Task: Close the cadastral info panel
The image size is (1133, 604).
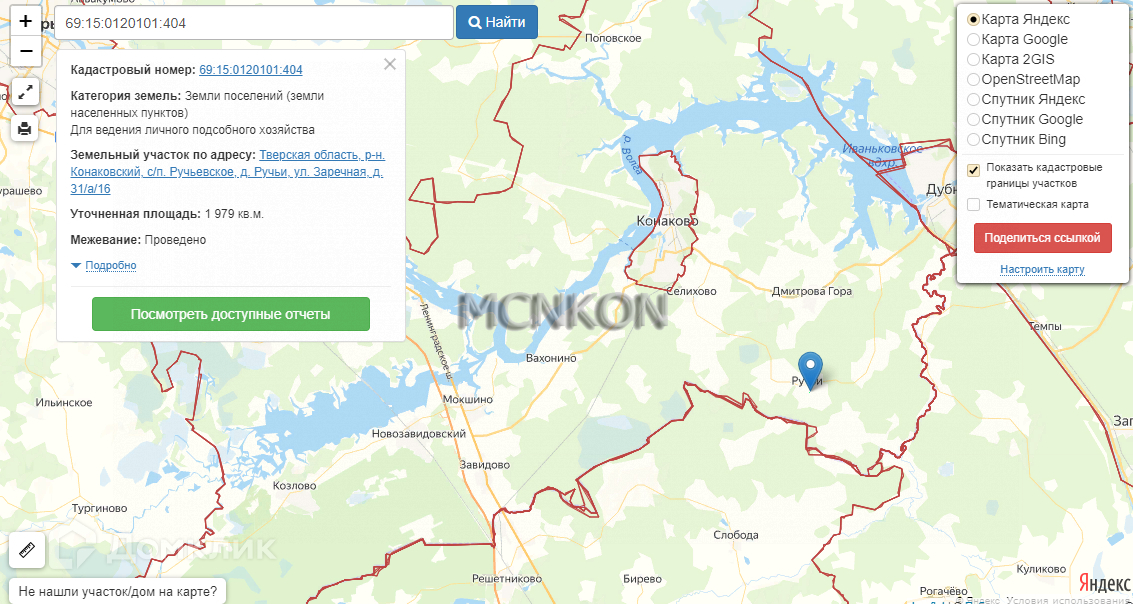Action: coord(390,64)
